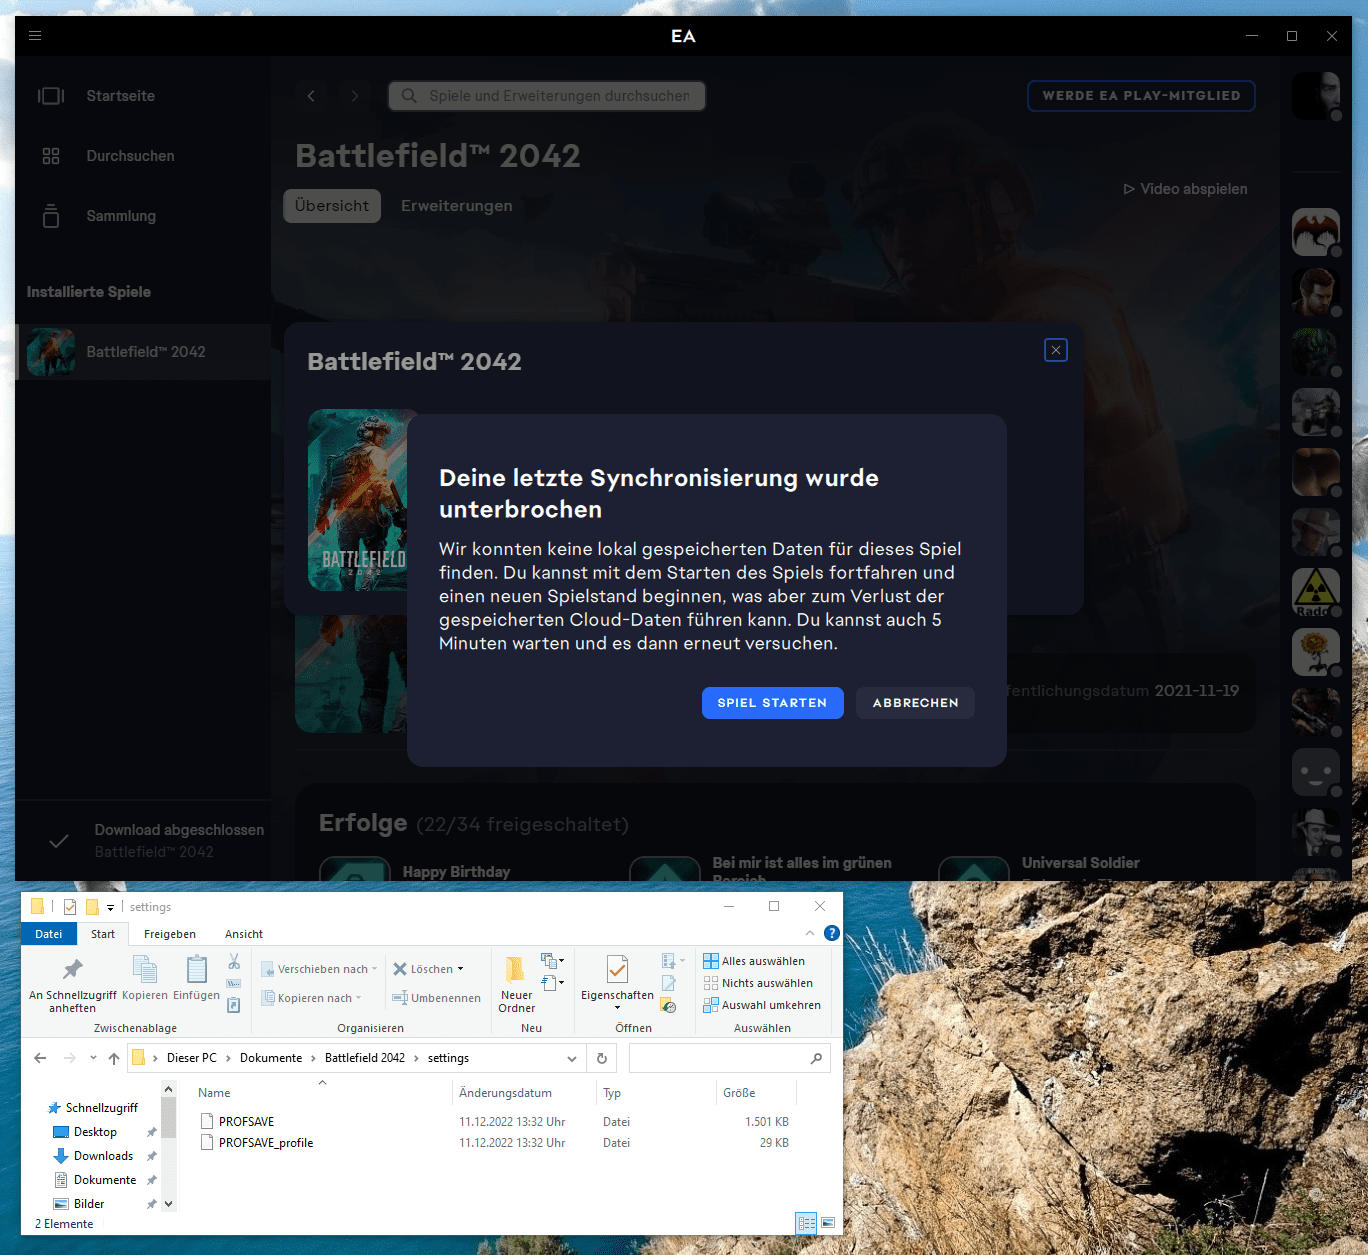Select the Freigeben ribbon tab
Image resolution: width=1368 pixels, height=1255 pixels.
[170, 934]
